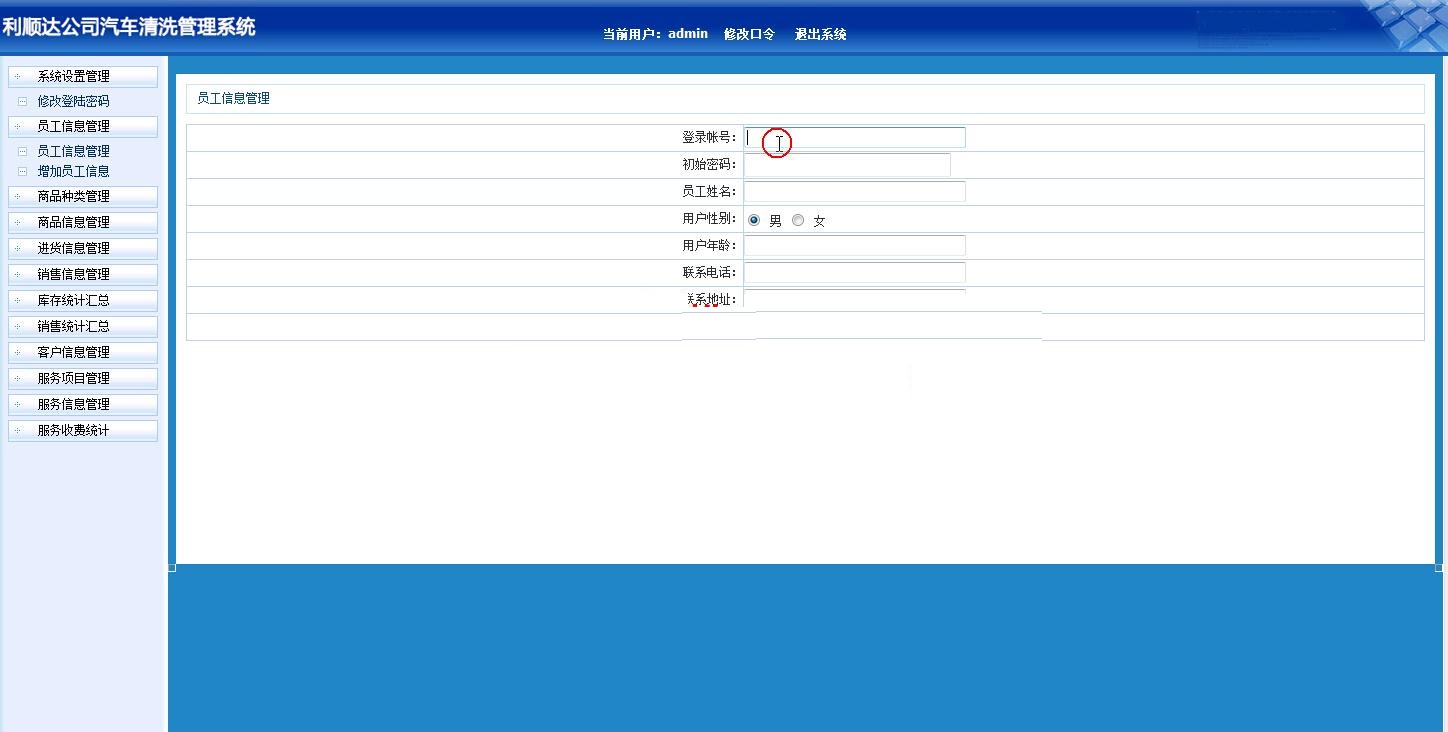Select the 女 gender radio button
Viewport: 1448px width, 732px height.
point(798,220)
